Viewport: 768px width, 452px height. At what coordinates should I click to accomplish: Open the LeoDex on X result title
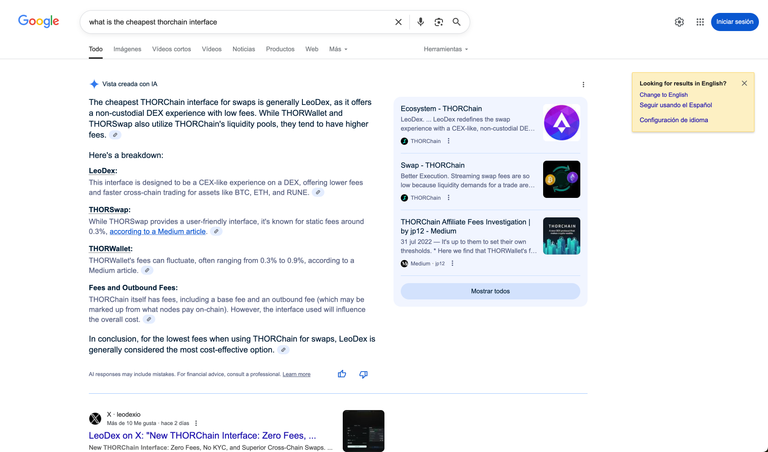click(202, 435)
